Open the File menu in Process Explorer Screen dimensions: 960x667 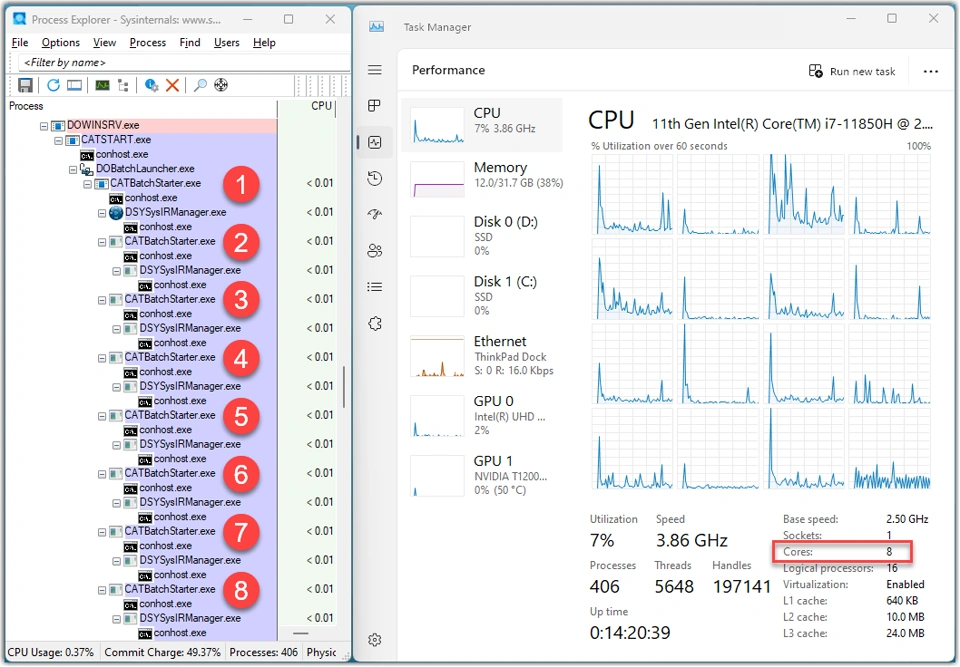tap(20, 42)
